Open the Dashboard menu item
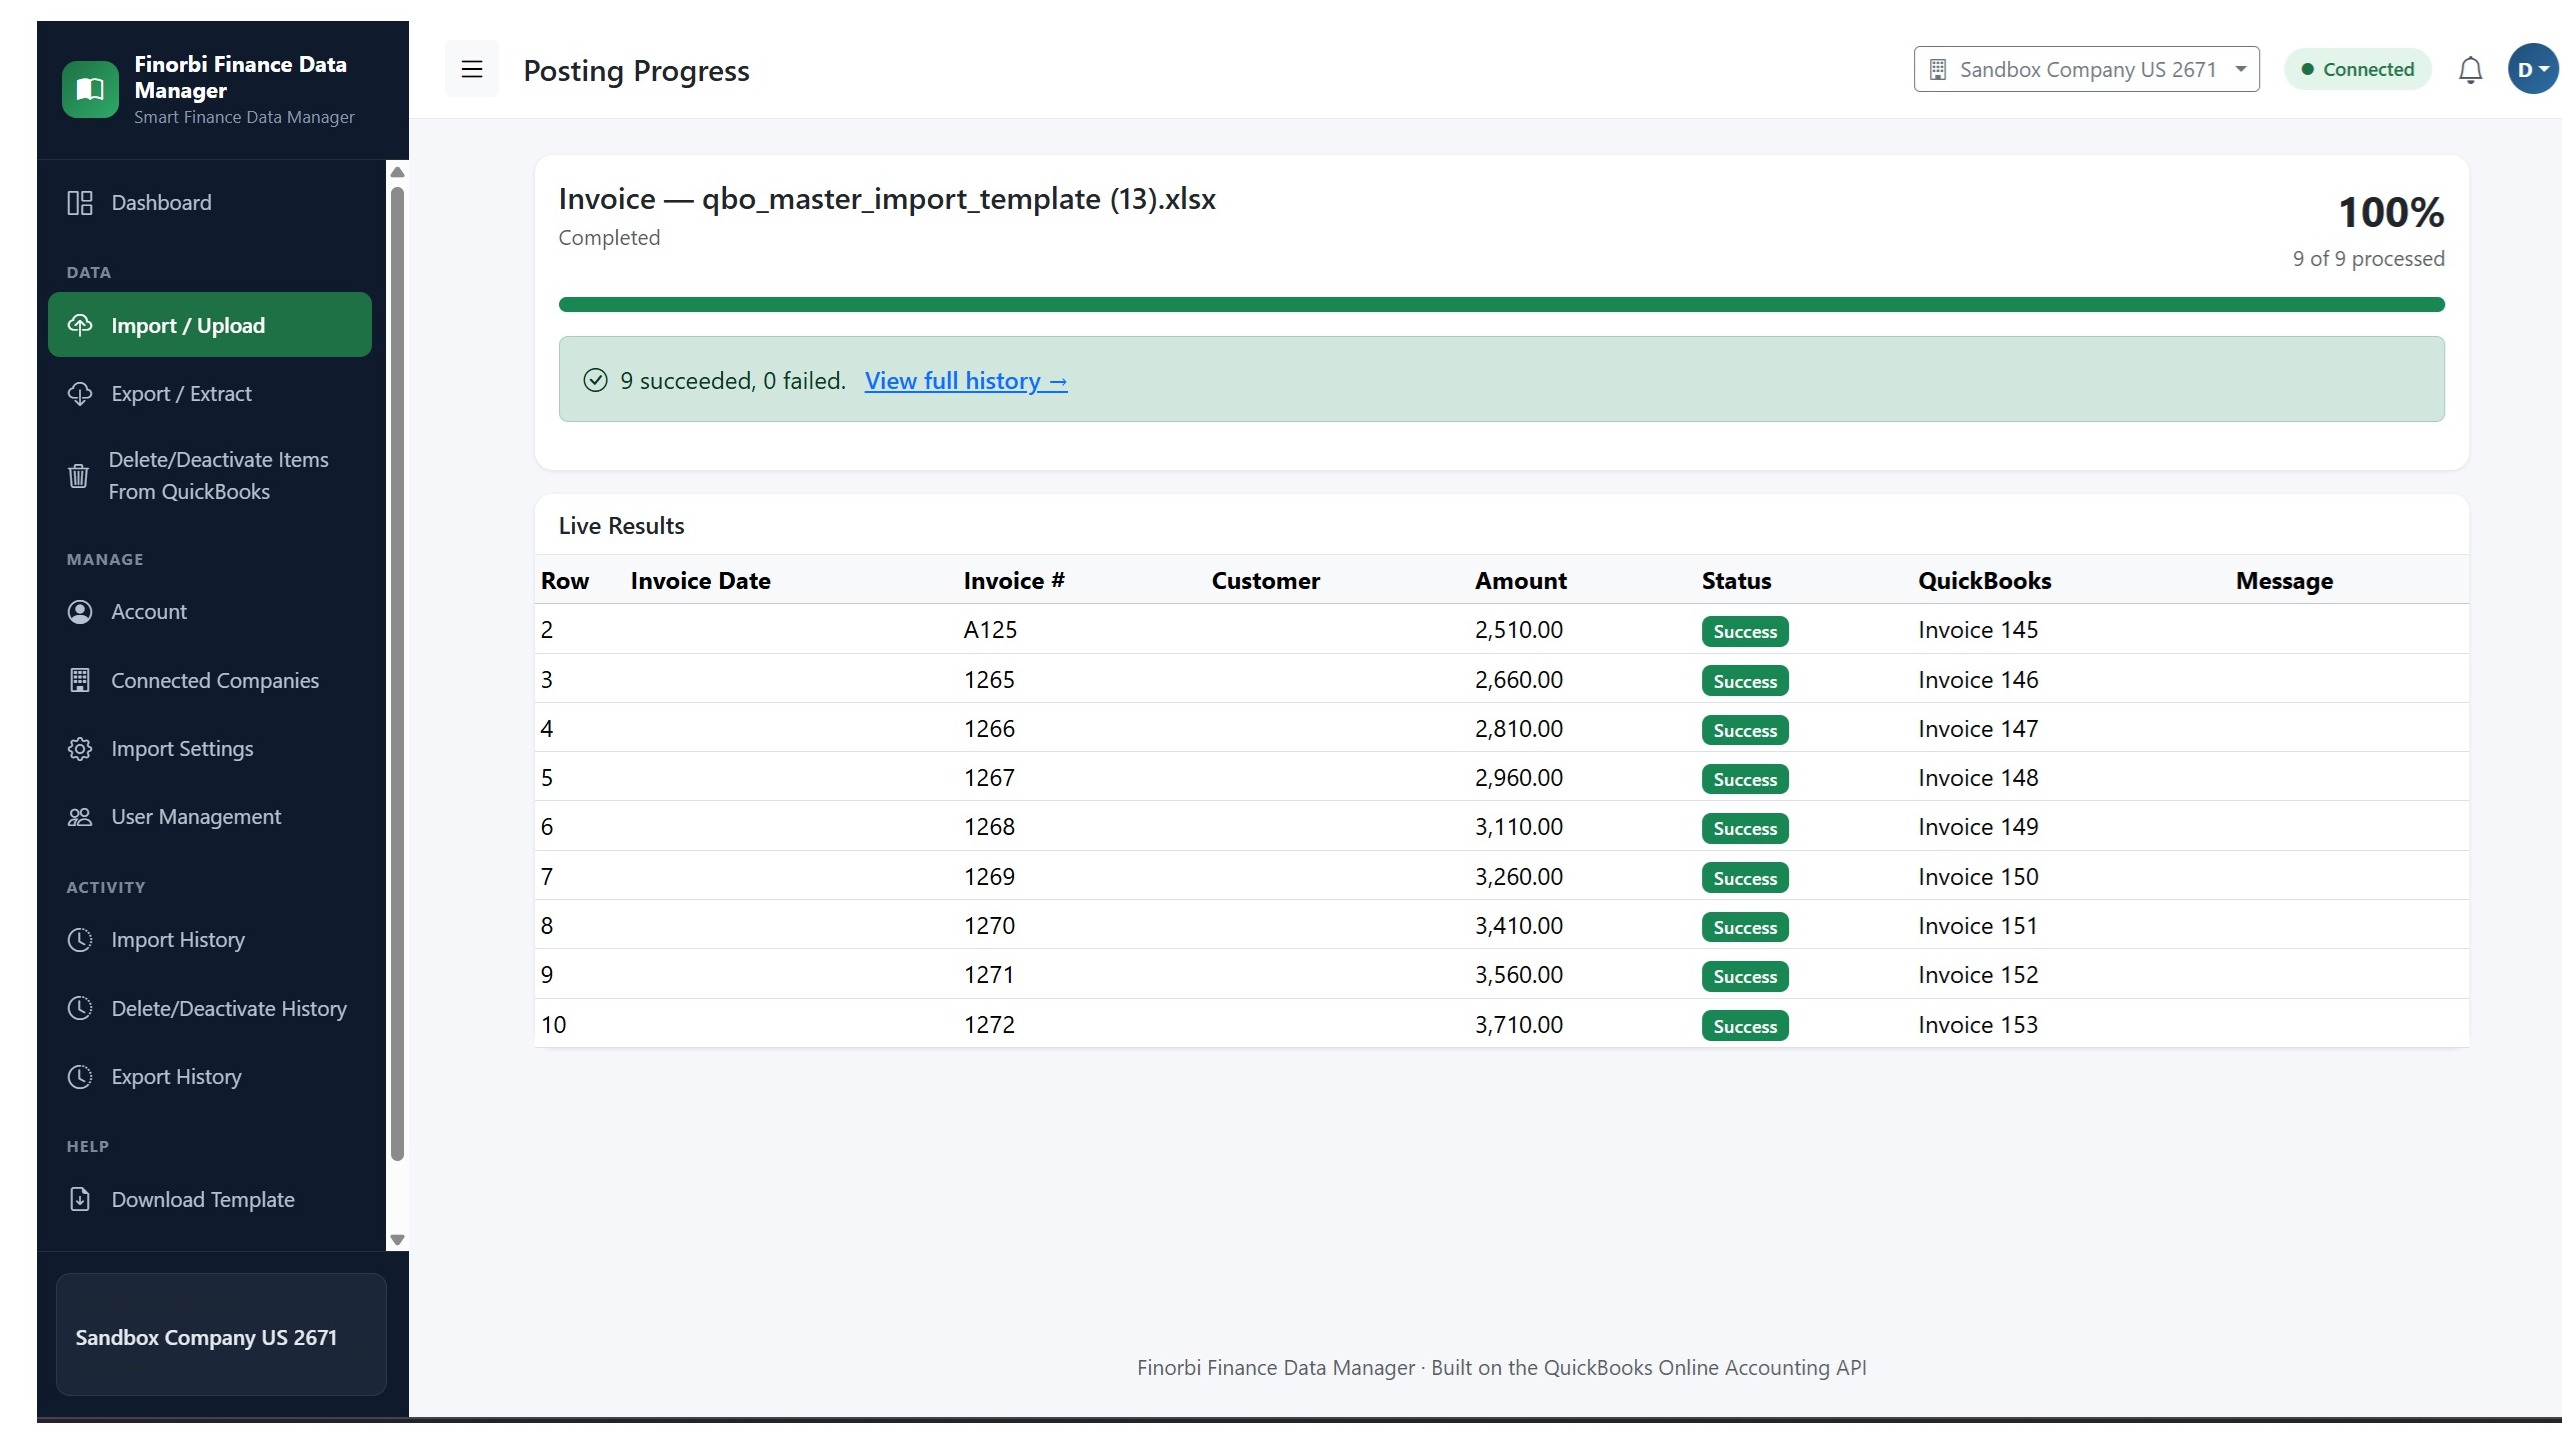The height and width of the screenshot is (1444, 2562). pos(210,203)
